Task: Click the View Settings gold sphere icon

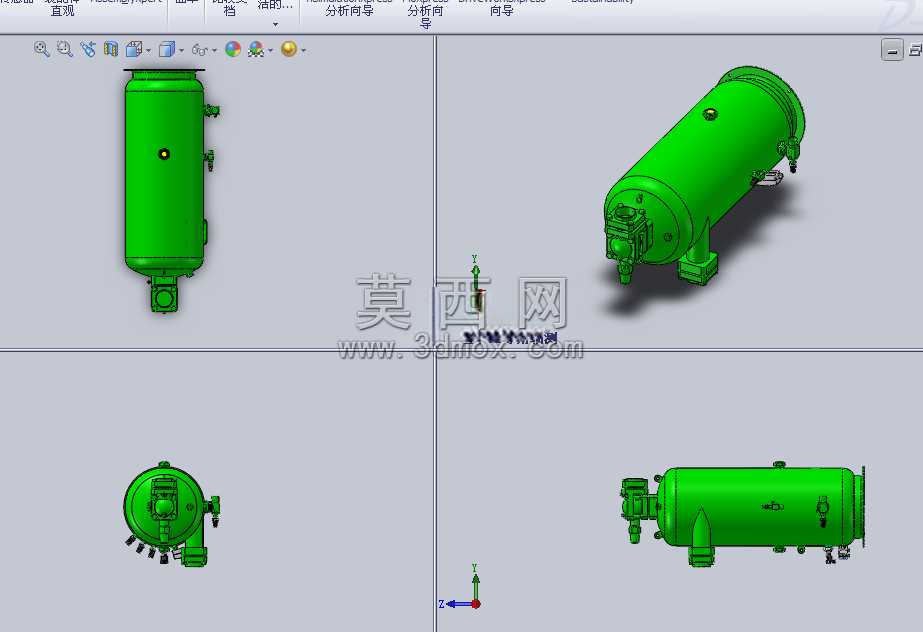Action: point(289,49)
